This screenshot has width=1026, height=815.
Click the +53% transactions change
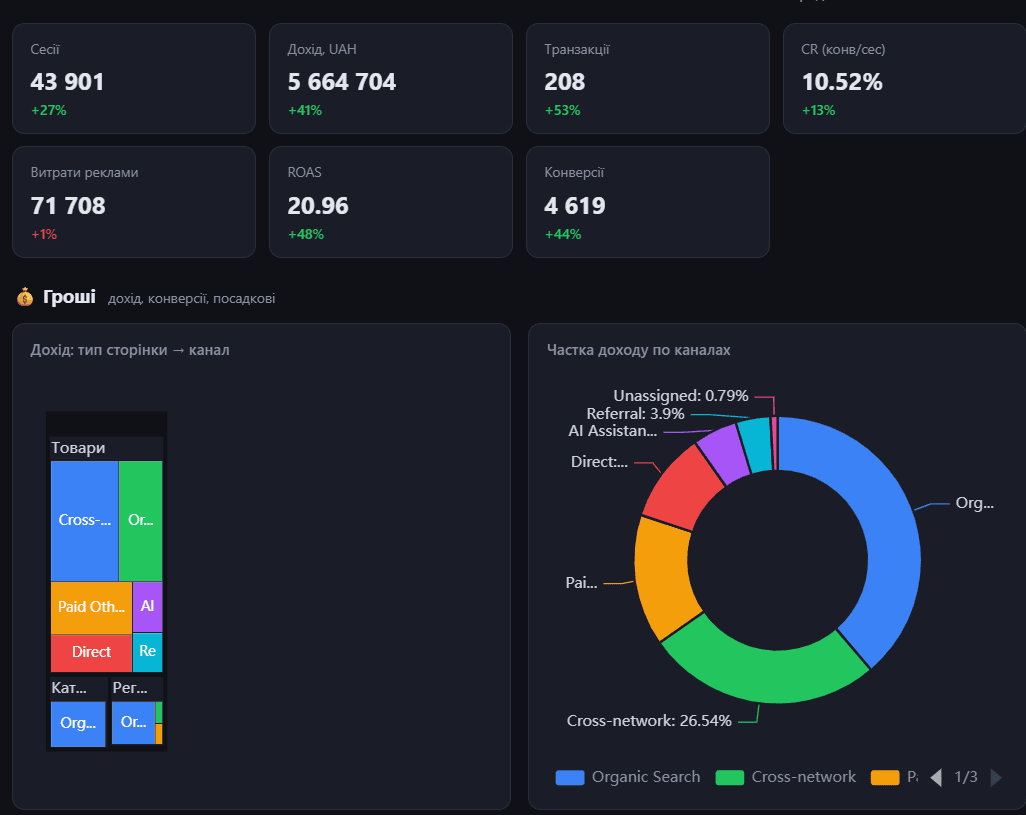click(x=563, y=111)
